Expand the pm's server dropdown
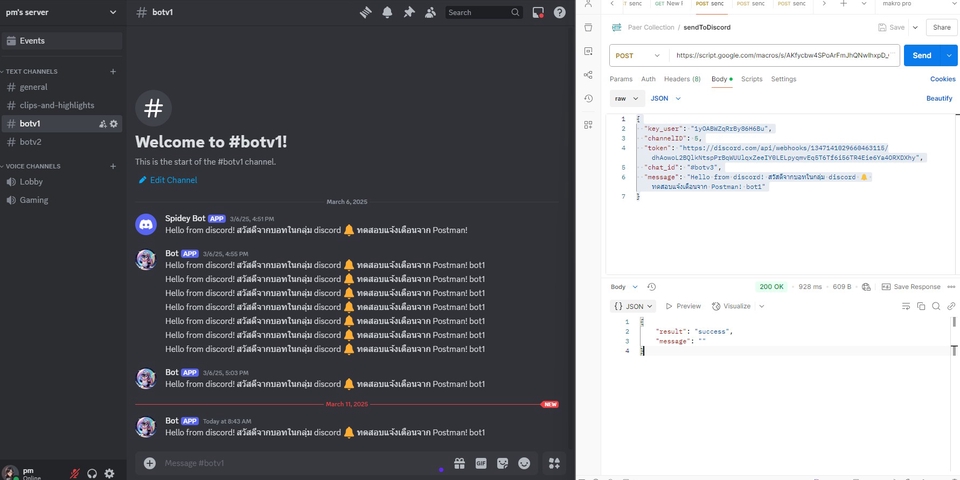This screenshot has width=960, height=480. pos(113,12)
